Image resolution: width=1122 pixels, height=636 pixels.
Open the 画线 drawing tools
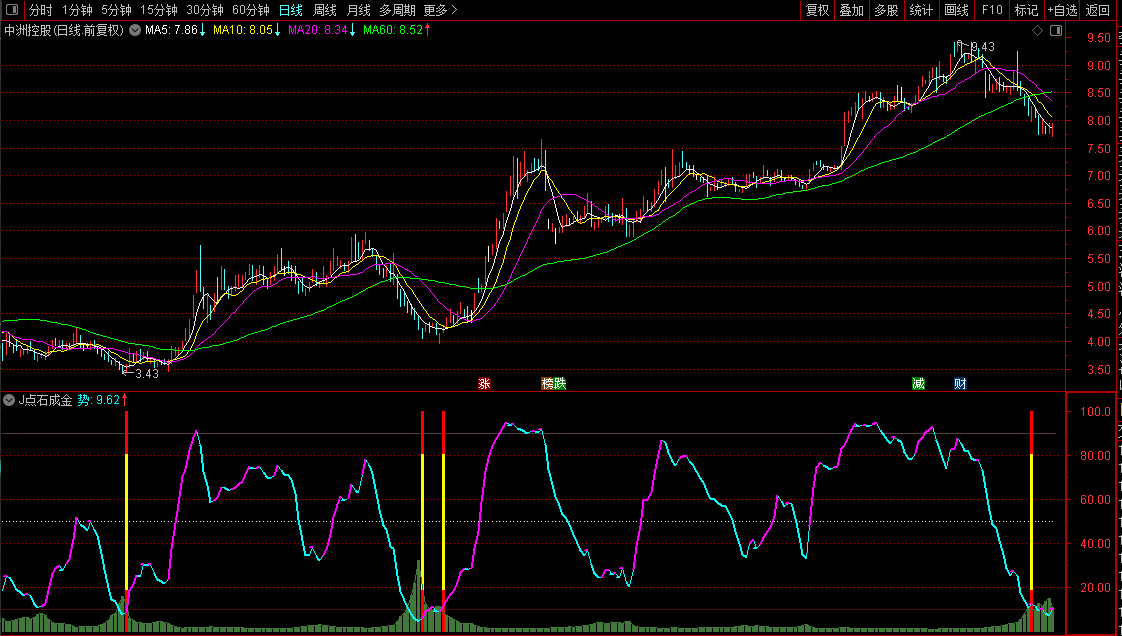coord(957,10)
